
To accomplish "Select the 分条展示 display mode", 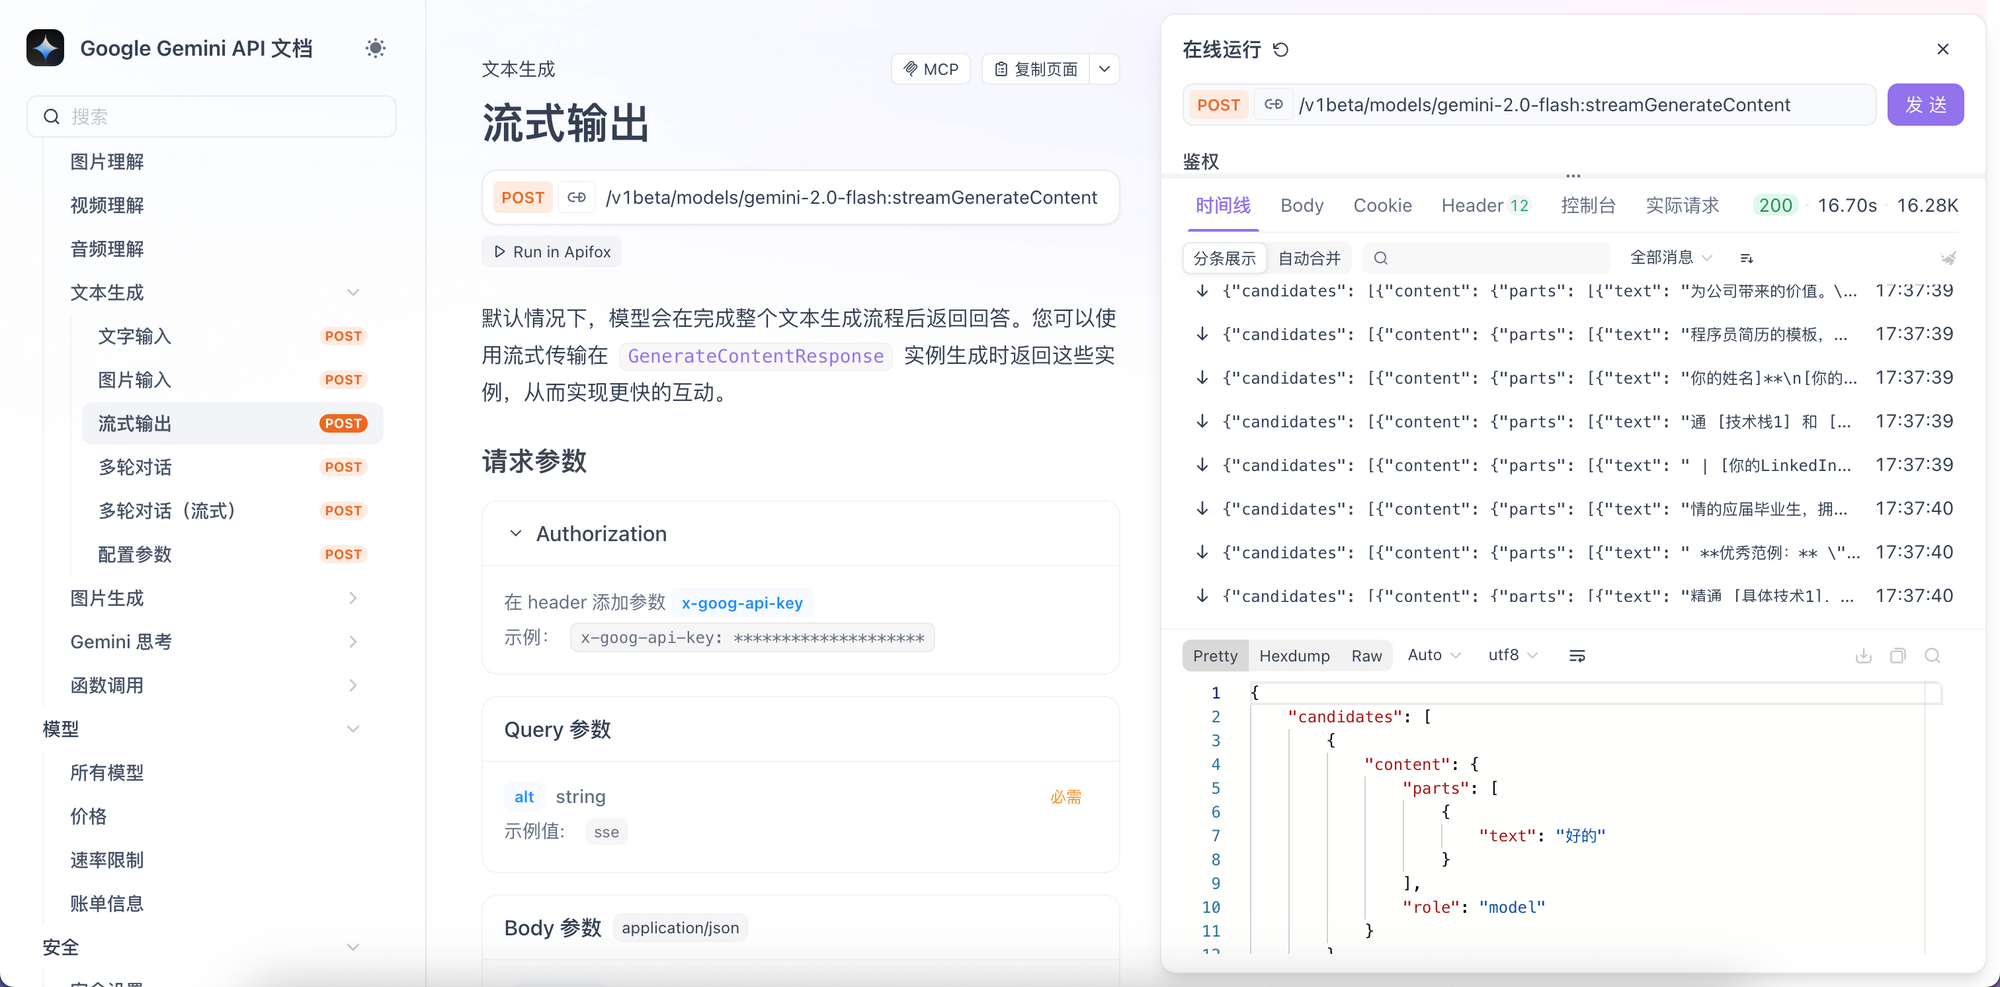I will pyautogui.click(x=1224, y=258).
